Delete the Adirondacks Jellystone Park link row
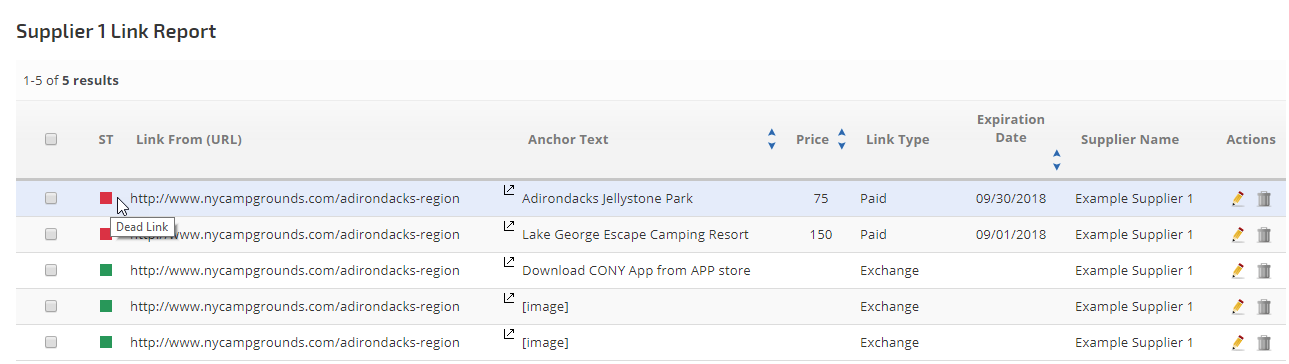This screenshot has width=1289, height=364. point(1264,199)
